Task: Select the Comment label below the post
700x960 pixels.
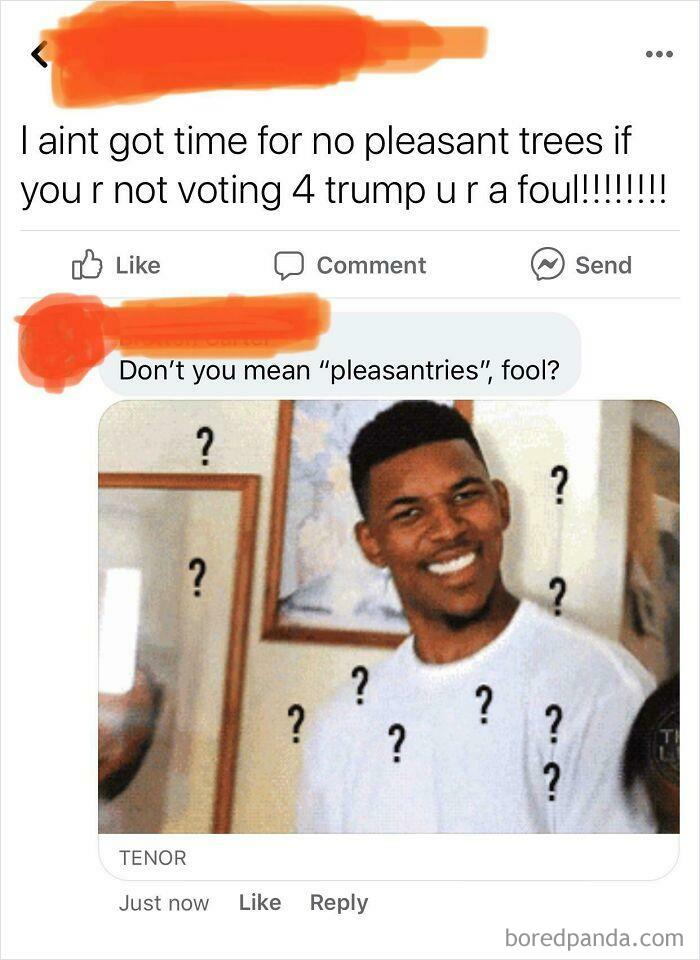Action: pos(371,265)
